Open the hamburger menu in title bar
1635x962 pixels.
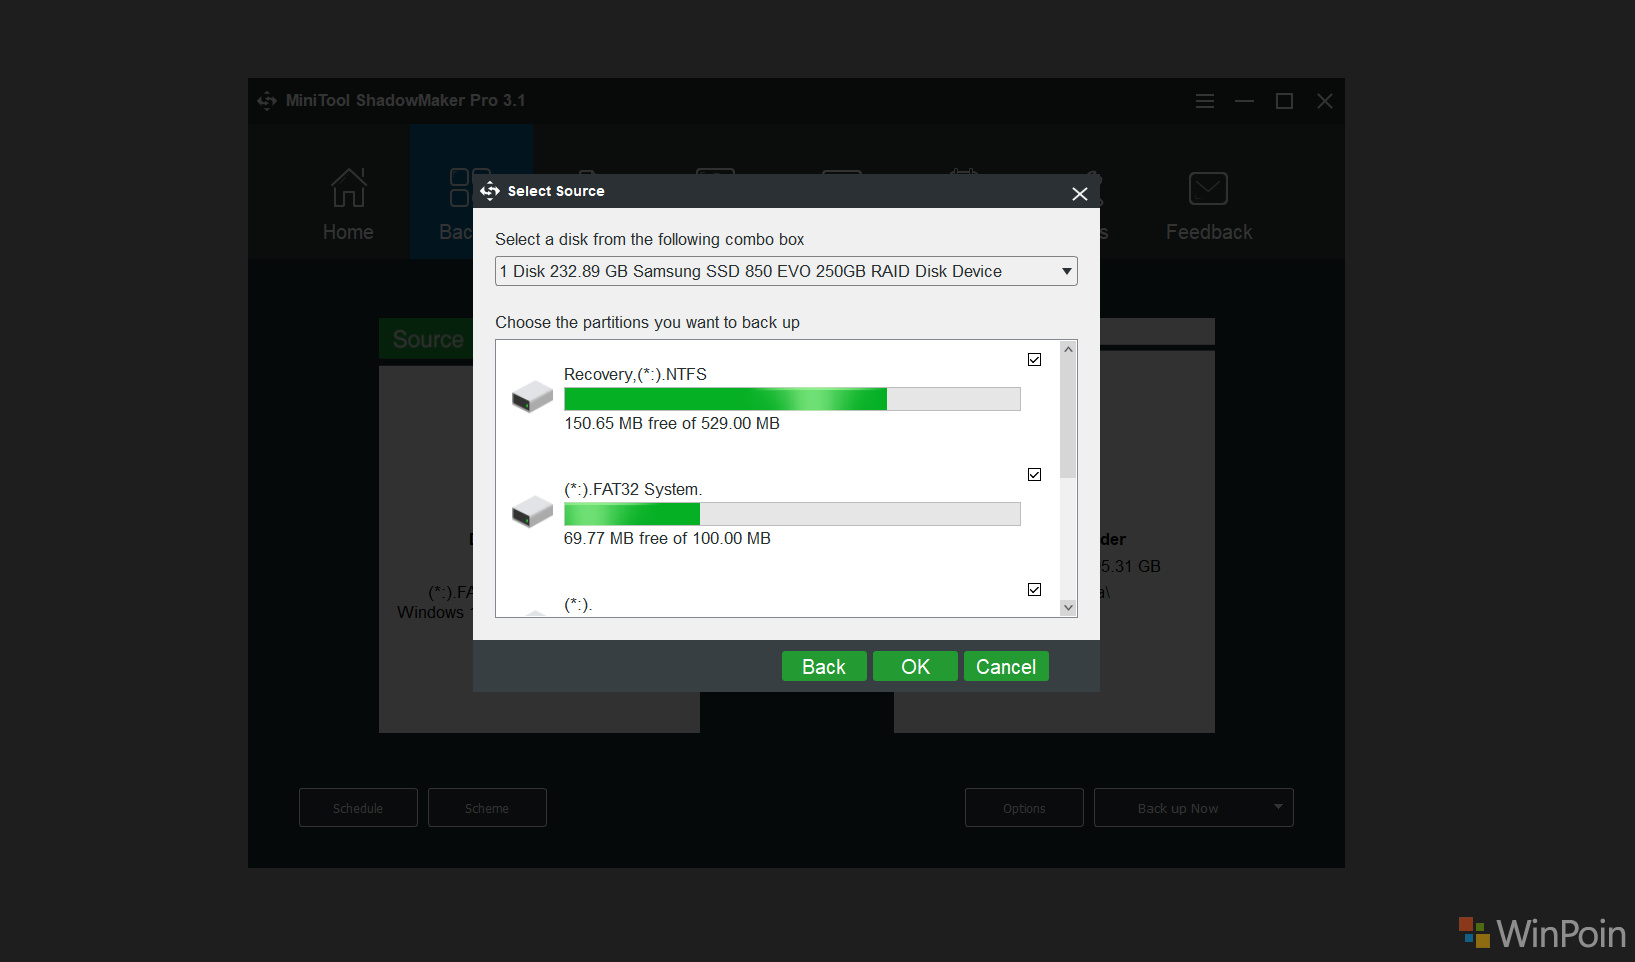coord(1205,101)
